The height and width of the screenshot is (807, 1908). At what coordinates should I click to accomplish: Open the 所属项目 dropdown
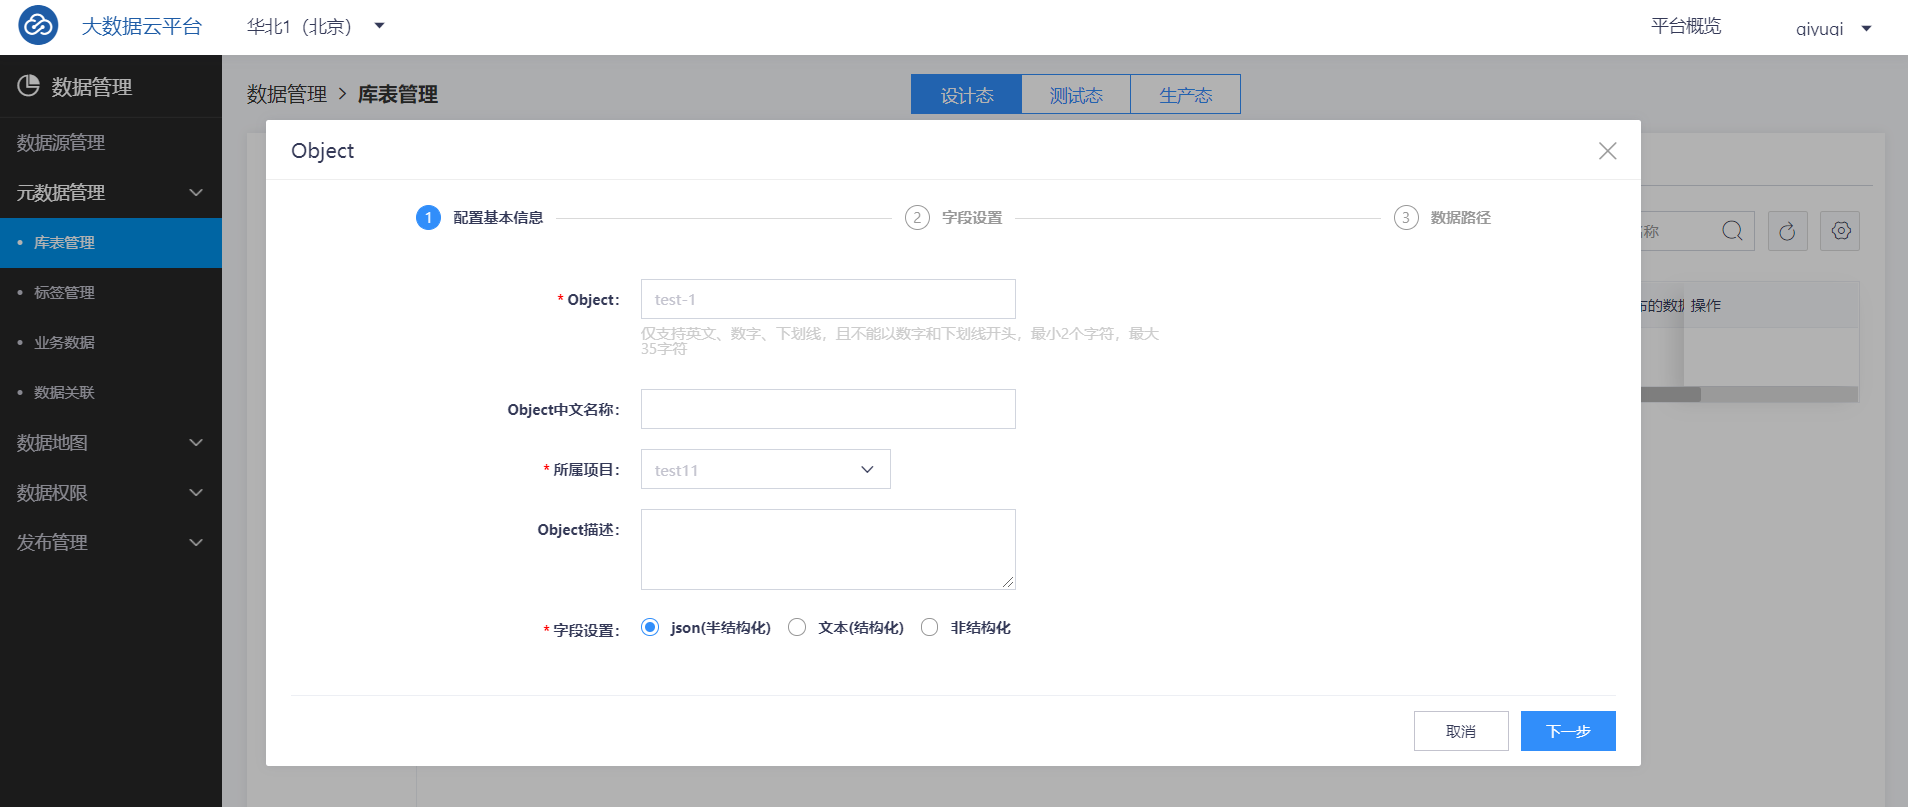point(765,469)
